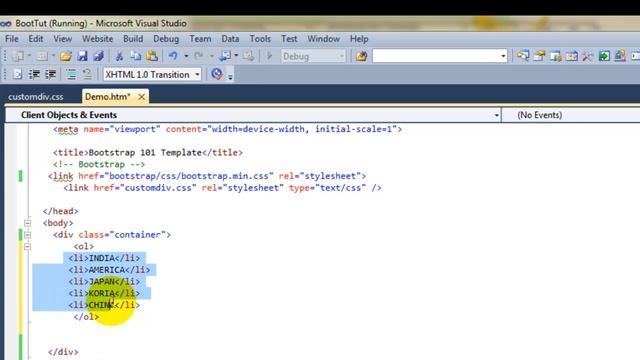This screenshot has height=360, width=640.
Task: Click the Navigate Backward icon
Action: (x=225, y=56)
